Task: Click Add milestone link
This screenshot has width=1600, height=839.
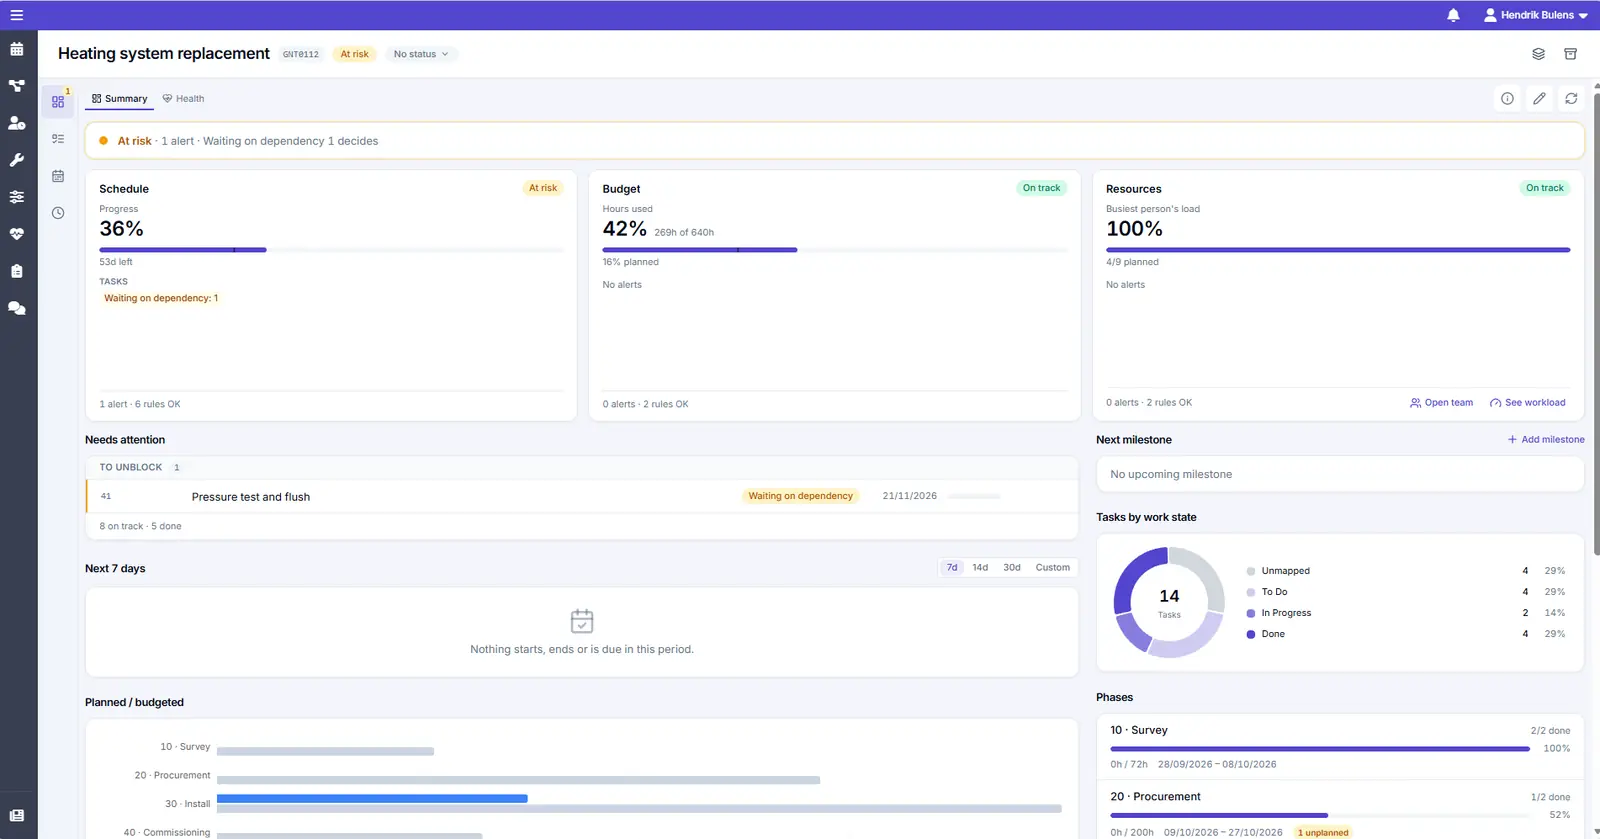Action: point(1546,440)
